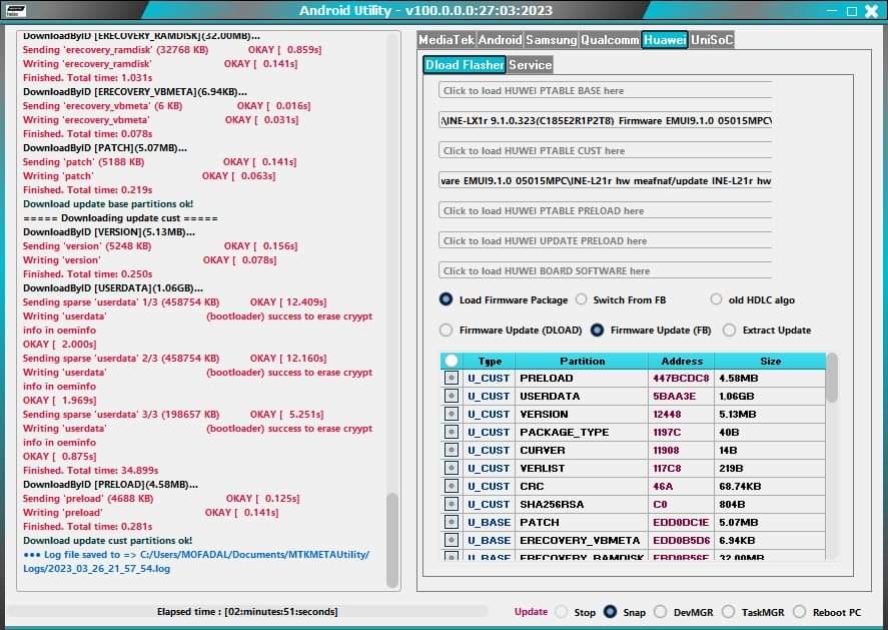888x630 pixels.
Task: Switch to the Qualcomm tab
Action: click(x=610, y=40)
